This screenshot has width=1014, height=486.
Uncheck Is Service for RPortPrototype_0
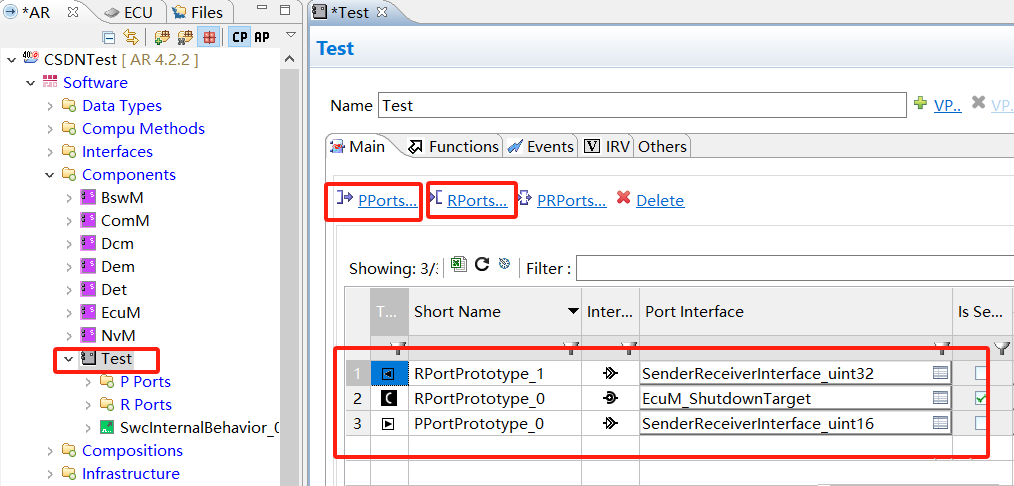(x=982, y=398)
